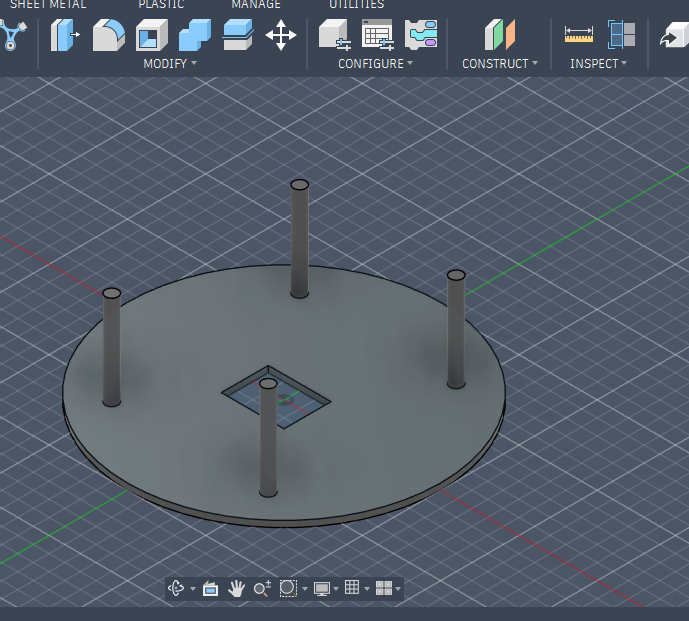Screen dimensions: 689x621
Task: Switch to the PLASTIC tab
Action: (161, 4)
